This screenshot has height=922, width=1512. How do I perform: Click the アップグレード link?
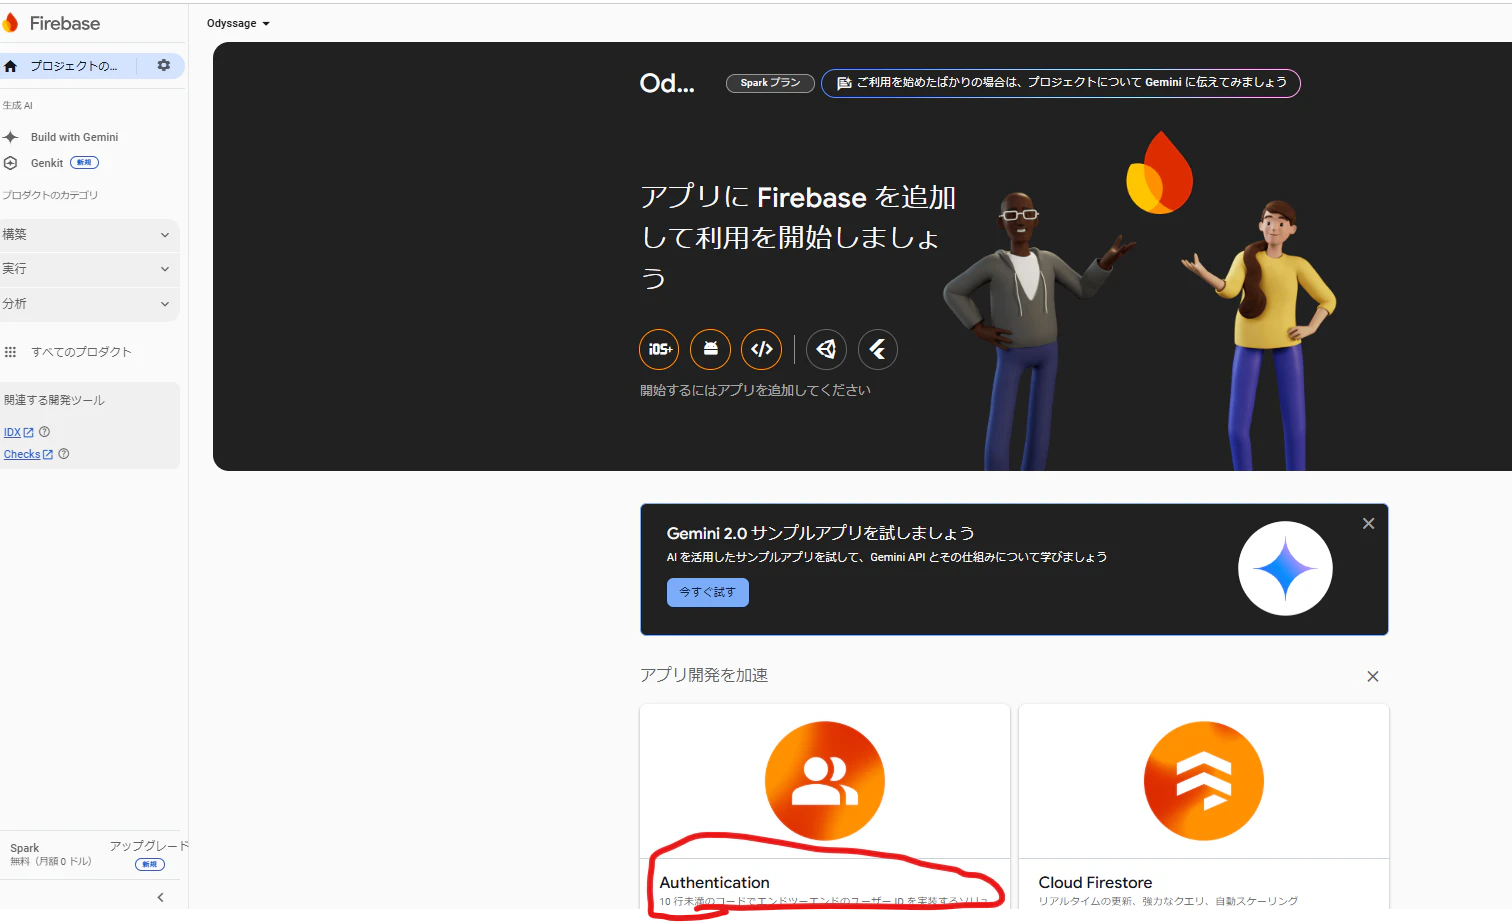[149, 846]
